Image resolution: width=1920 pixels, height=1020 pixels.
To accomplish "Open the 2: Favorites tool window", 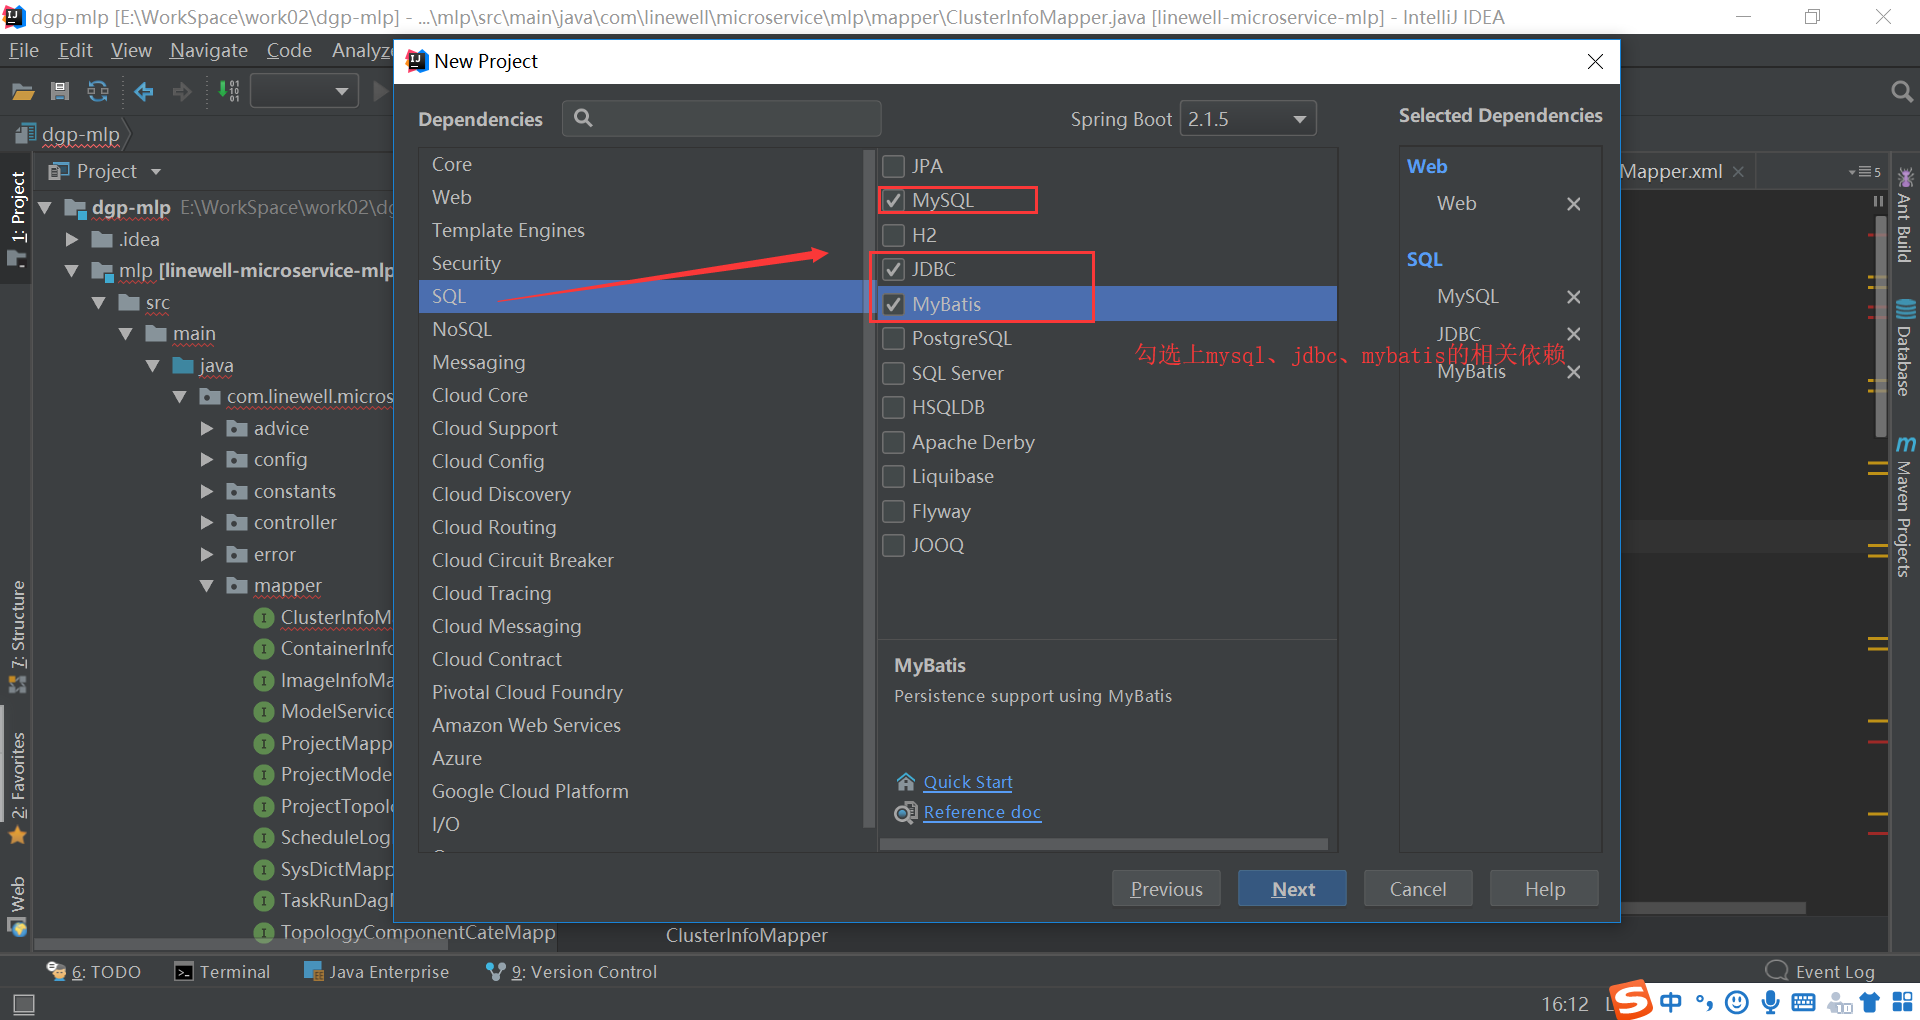I will tap(18, 788).
